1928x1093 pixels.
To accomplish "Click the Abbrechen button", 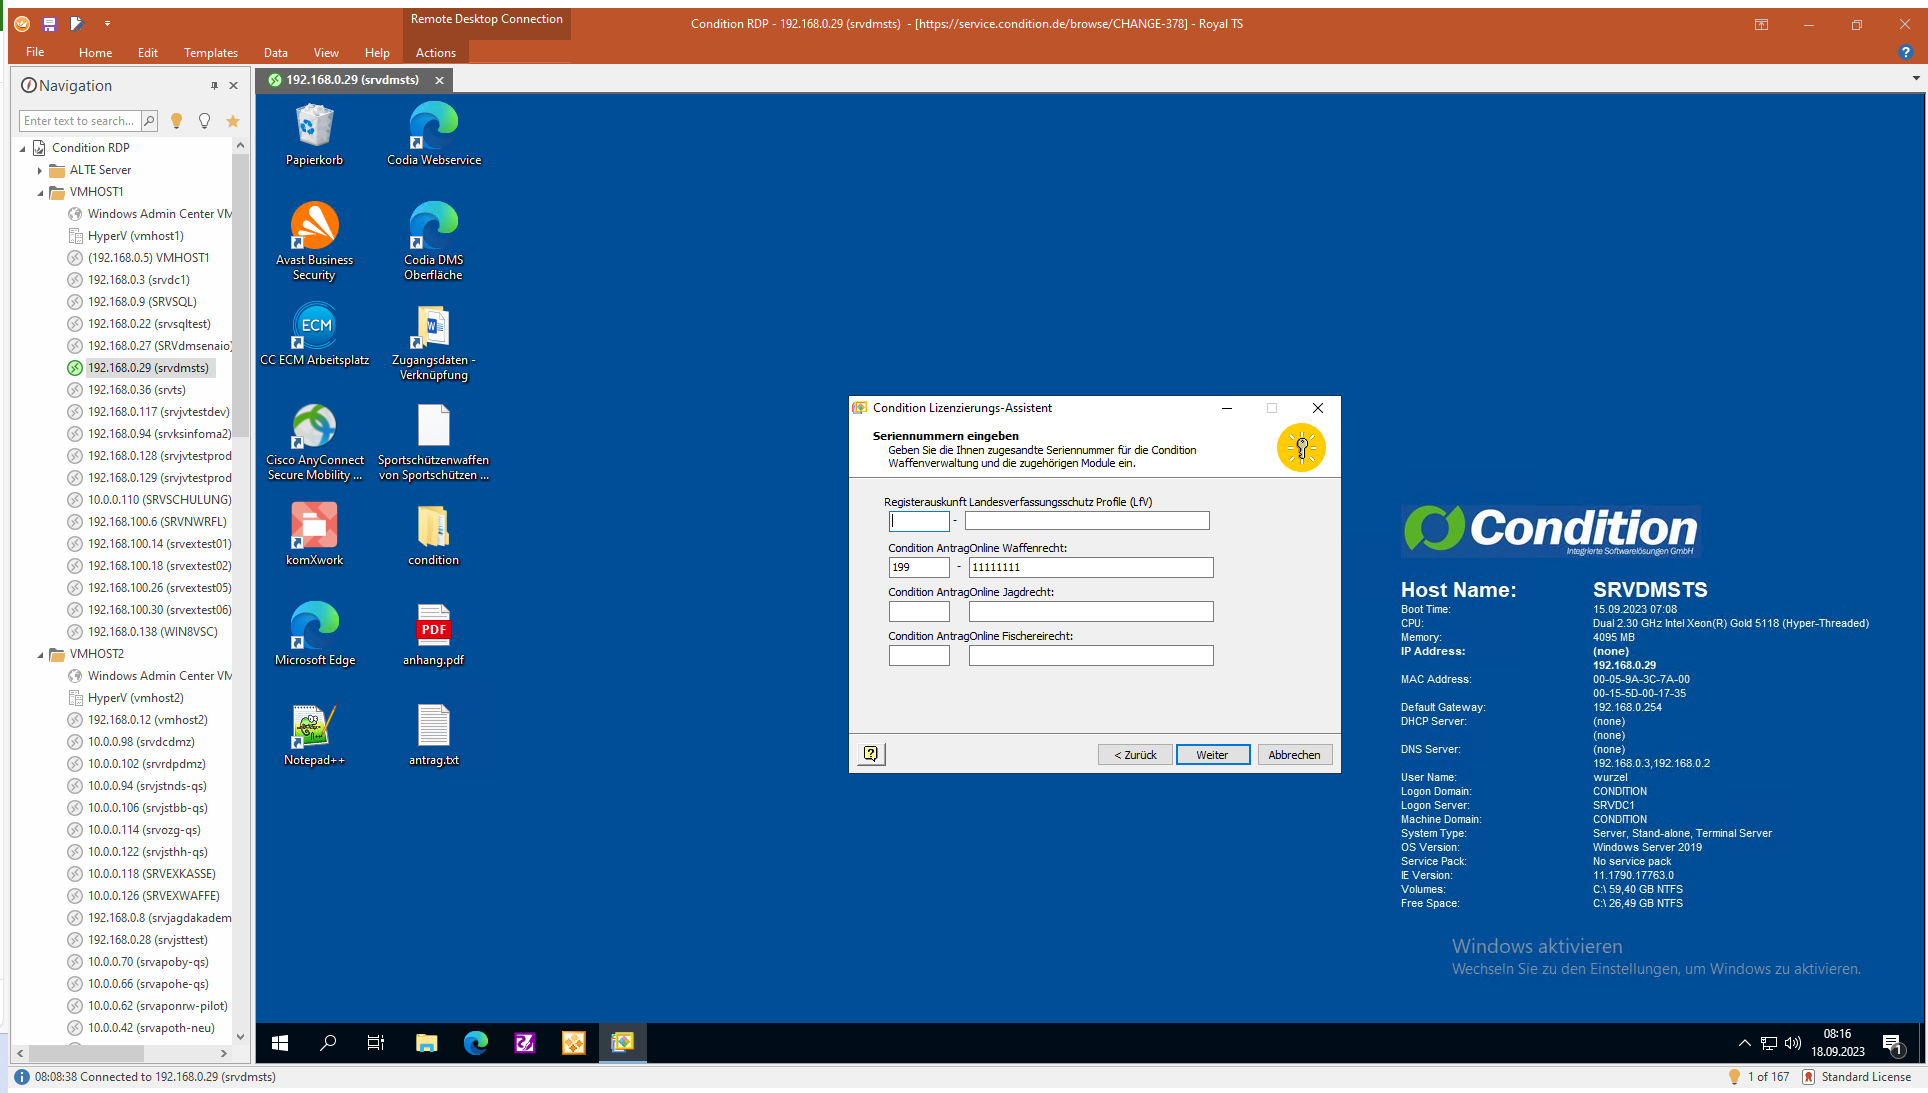I will click(x=1294, y=755).
